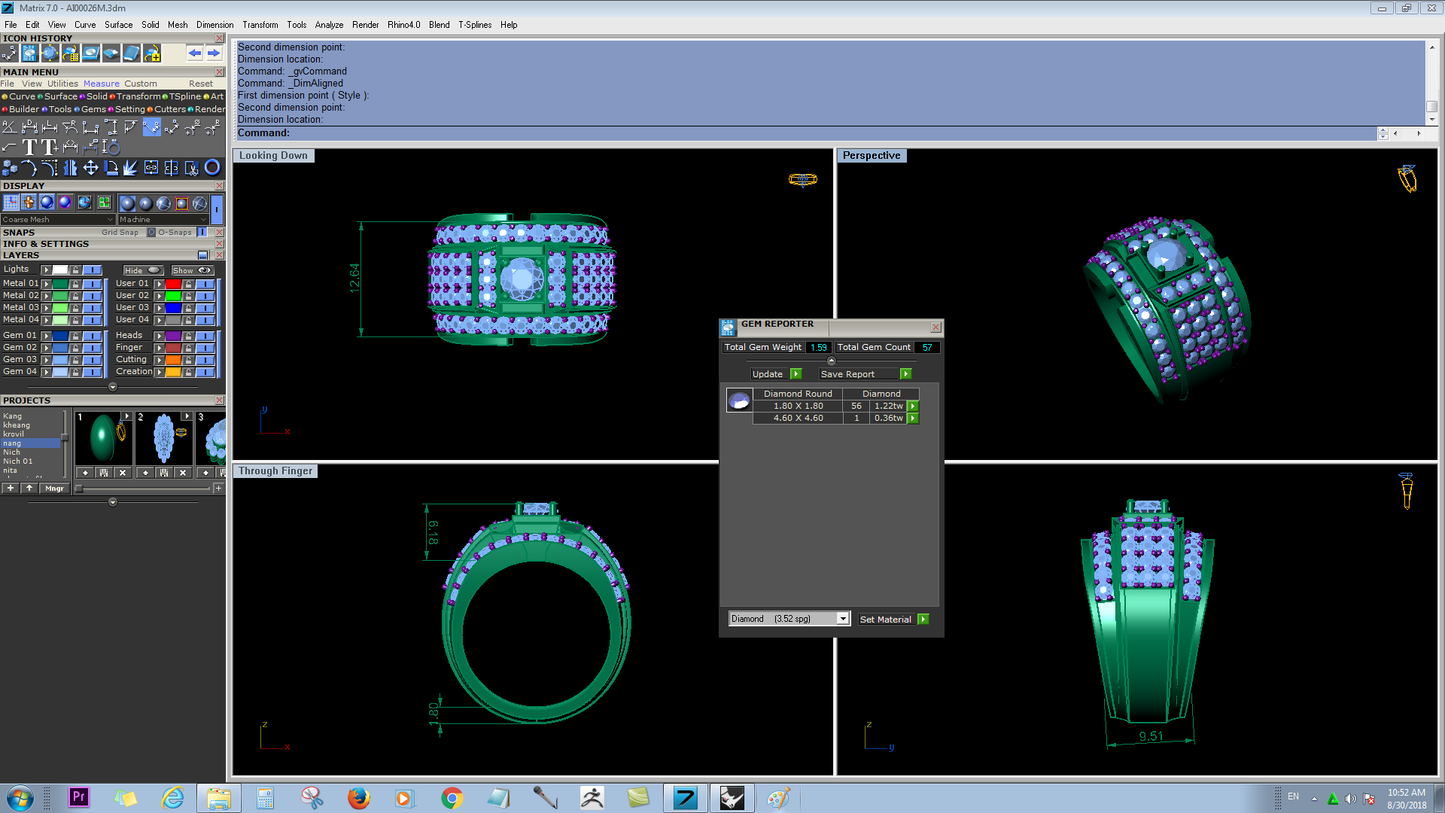Select the first render material sphere icon

point(127,203)
